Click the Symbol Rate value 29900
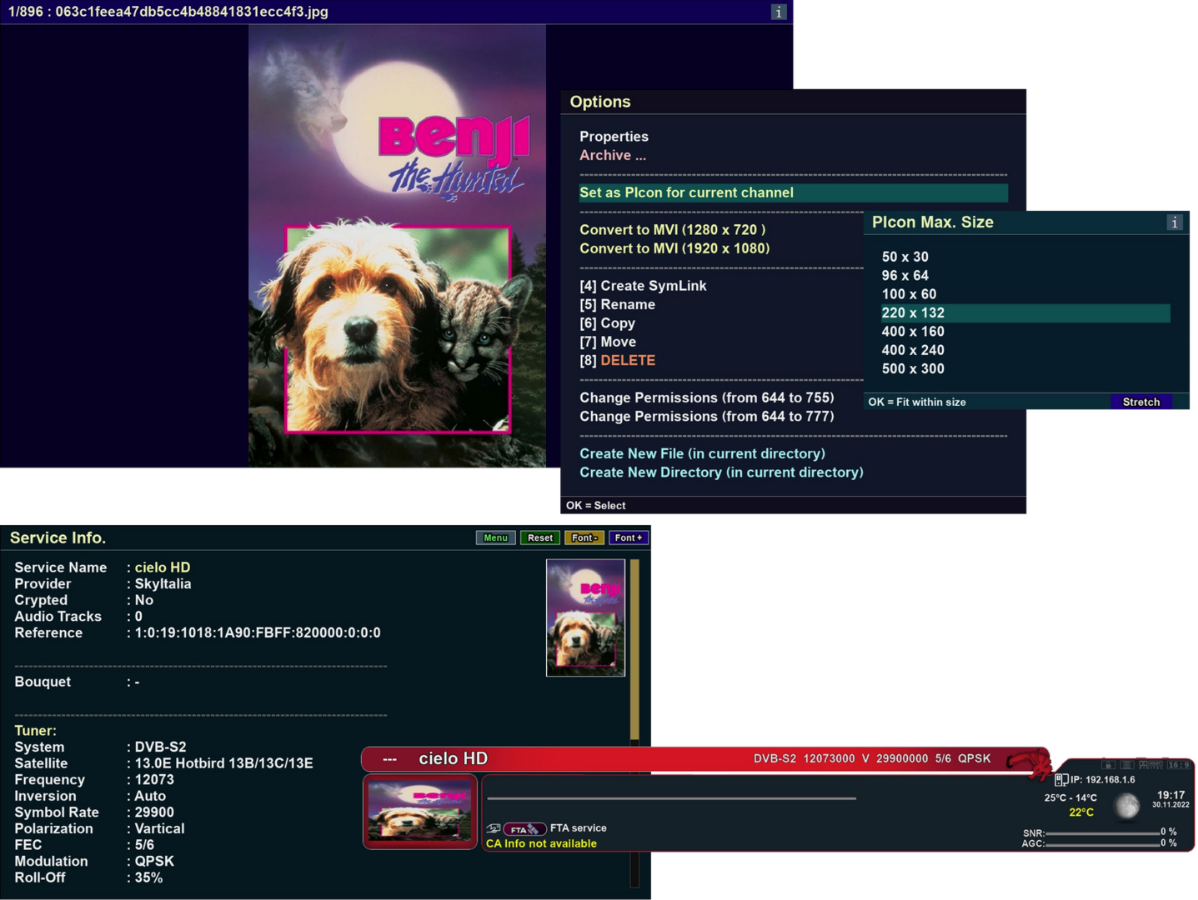Screen dimensions: 1198x900 pos(154,812)
